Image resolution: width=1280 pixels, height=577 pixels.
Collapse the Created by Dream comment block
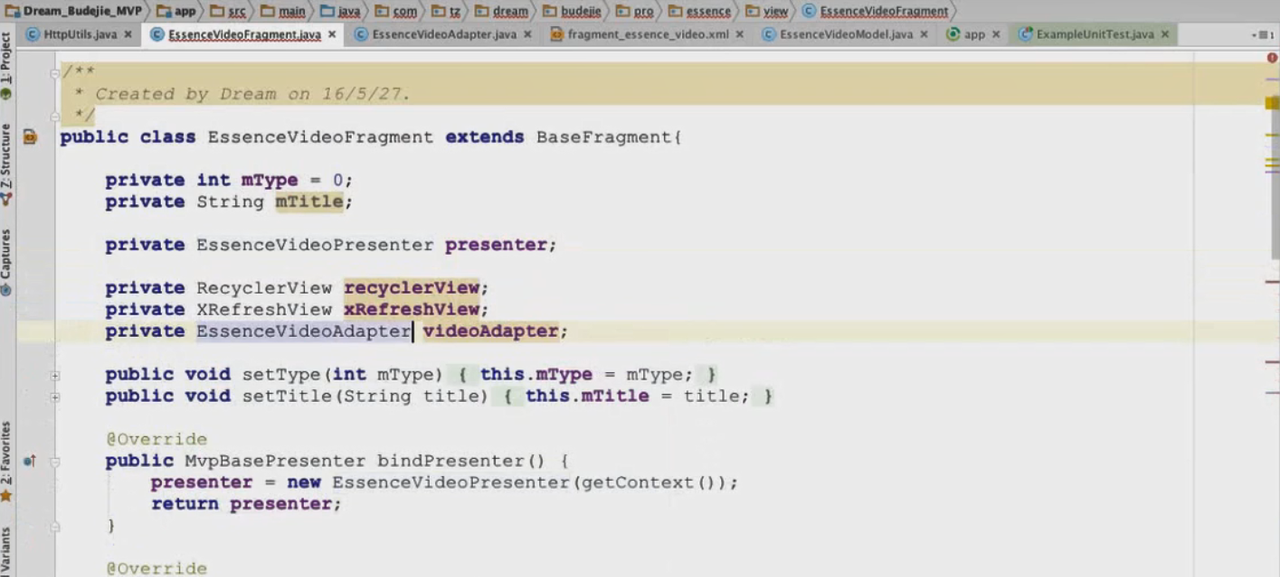click(x=55, y=72)
